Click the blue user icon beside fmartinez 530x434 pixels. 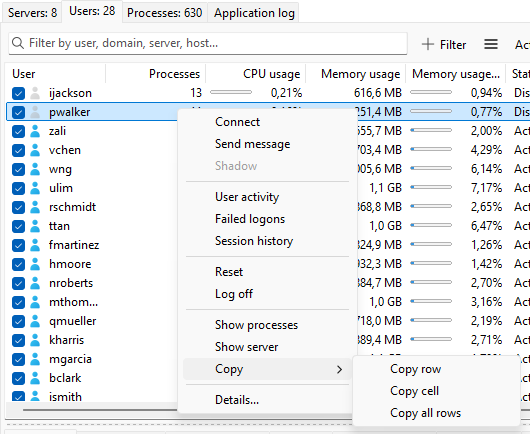click(35, 245)
